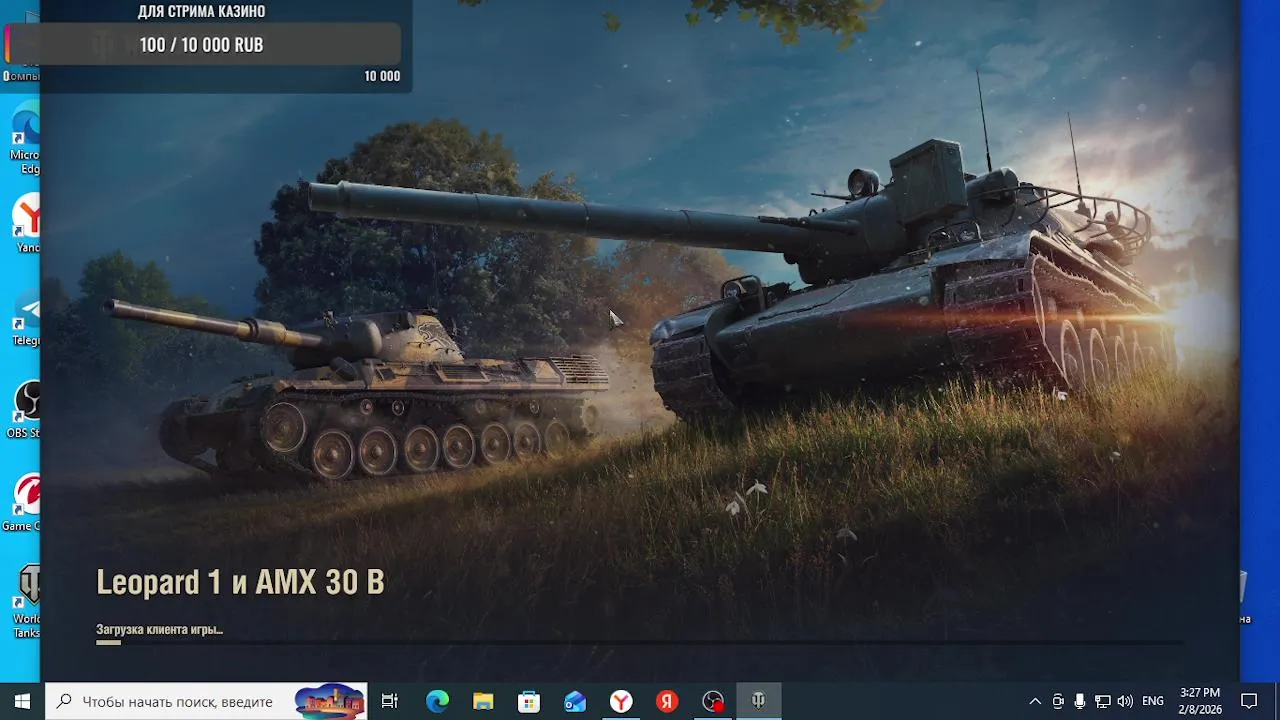This screenshot has height=720, width=1280.
Task: Open the search highlights city illustration
Action: pos(330,701)
